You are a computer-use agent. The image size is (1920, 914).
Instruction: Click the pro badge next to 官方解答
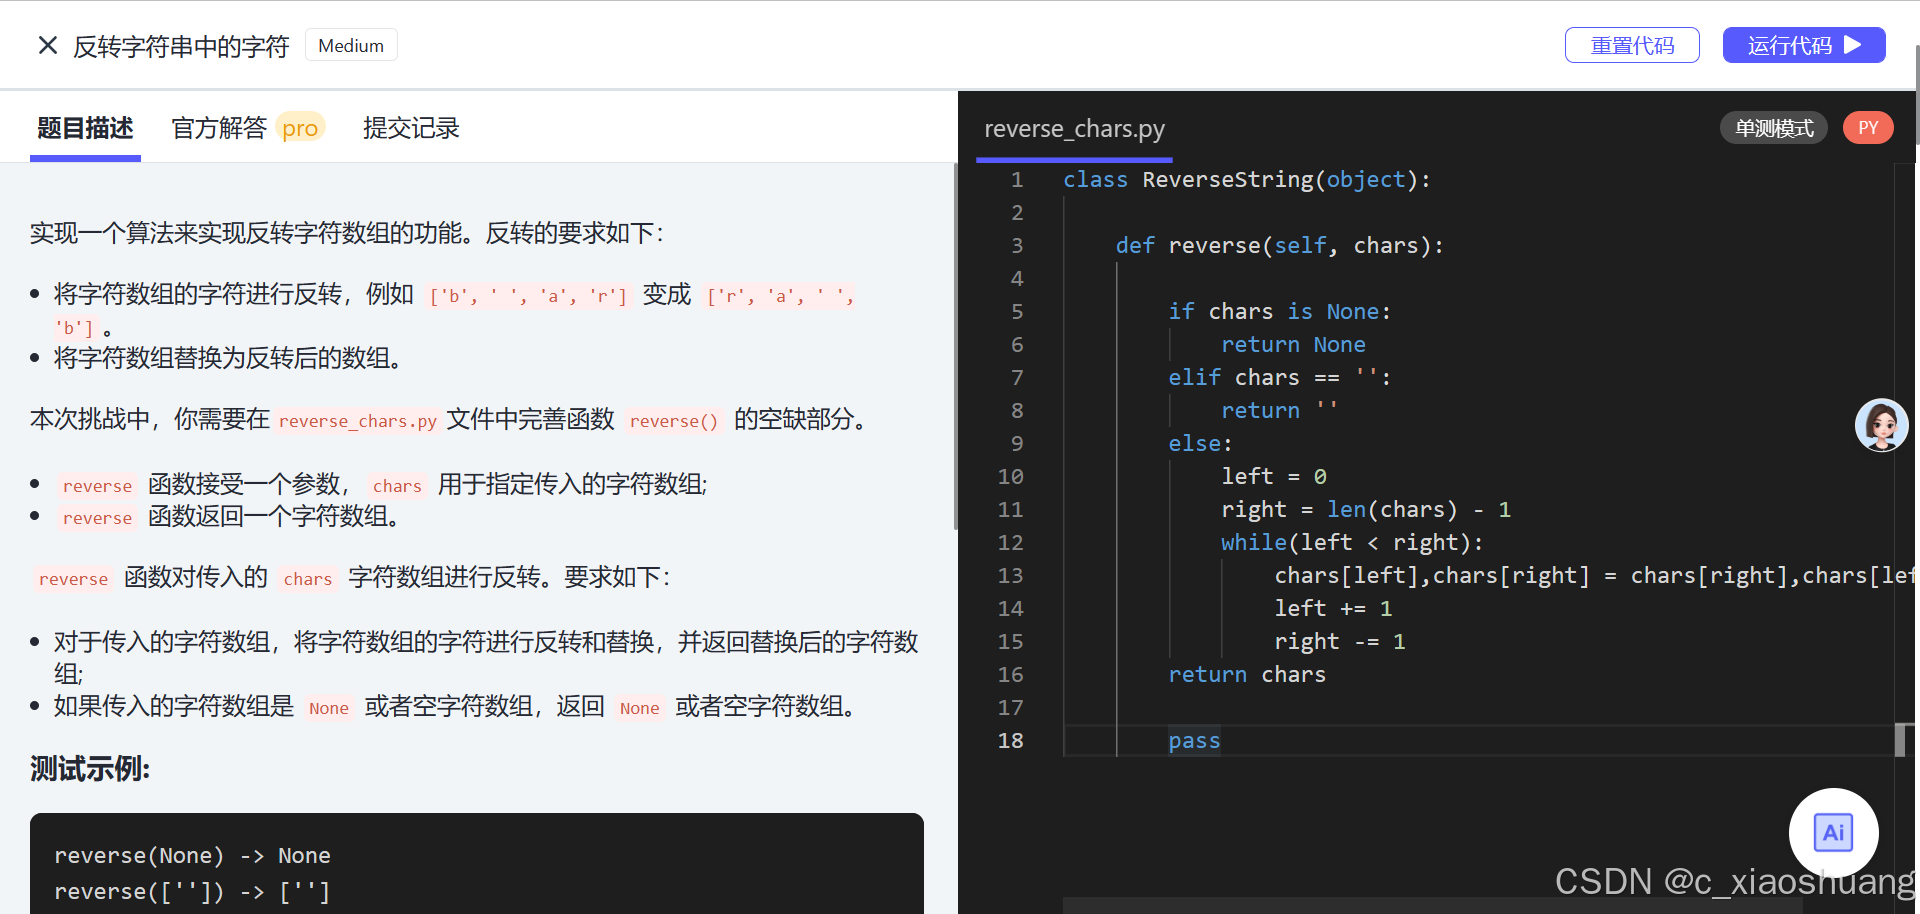click(299, 128)
